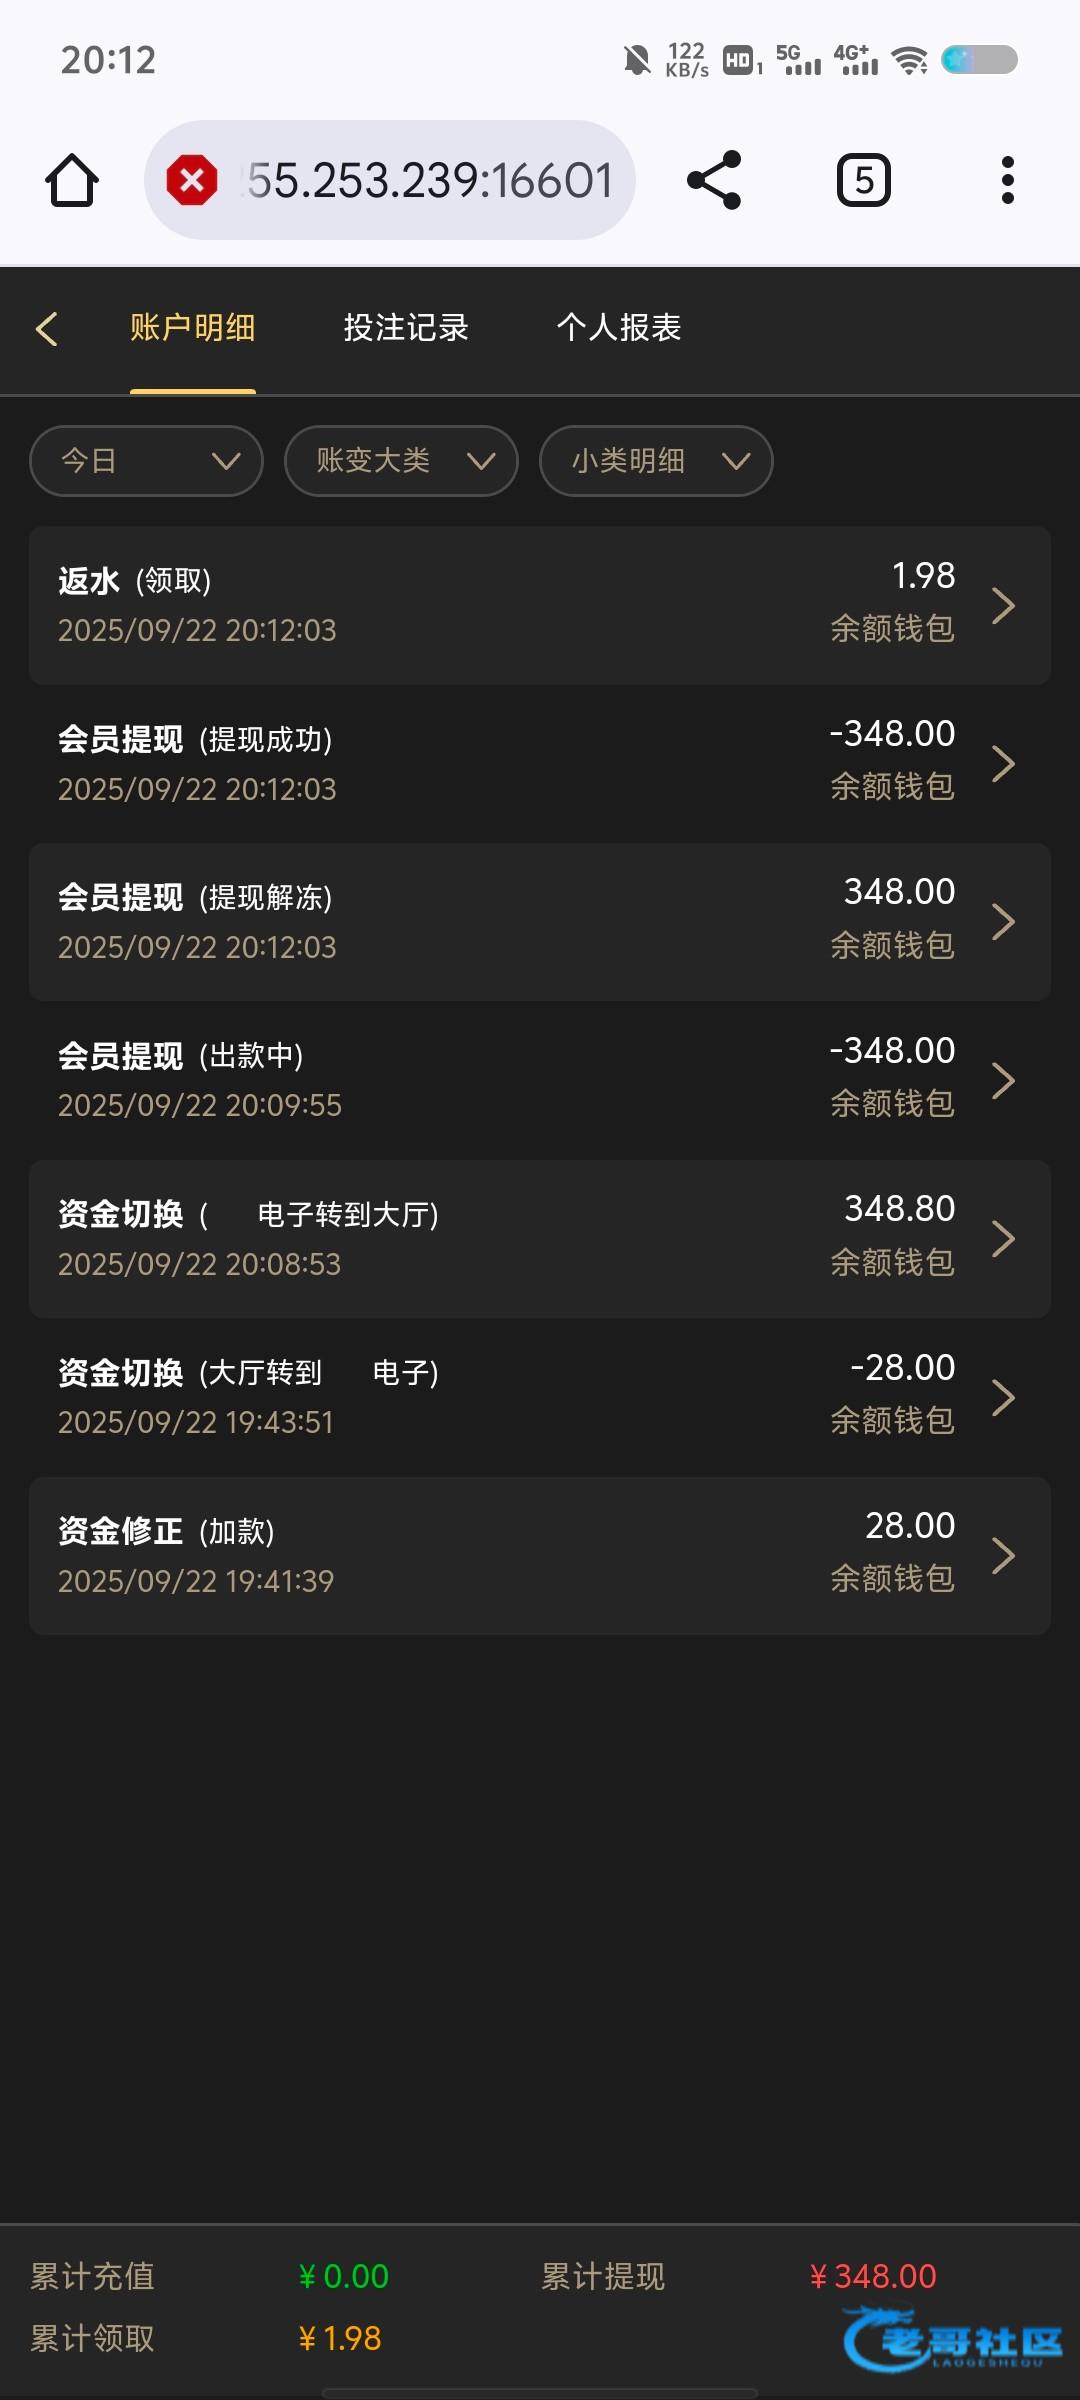This screenshot has width=1080, height=2400.
Task: Open the 返水 (领取) 1.98 record
Action: pyautogui.click(x=540, y=605)
